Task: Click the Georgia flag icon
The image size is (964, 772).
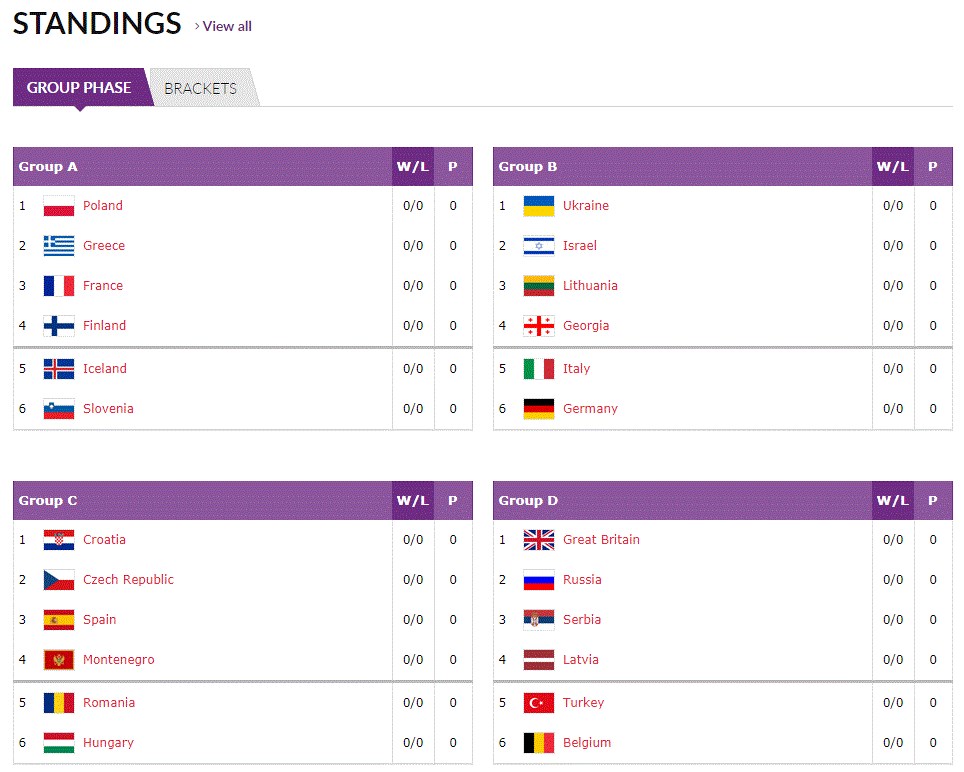Action: [539, 326]
